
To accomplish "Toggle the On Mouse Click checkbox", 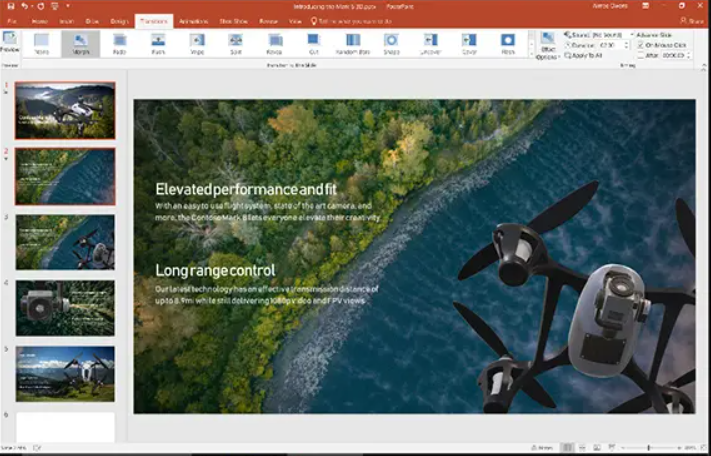I will (640, 45).
